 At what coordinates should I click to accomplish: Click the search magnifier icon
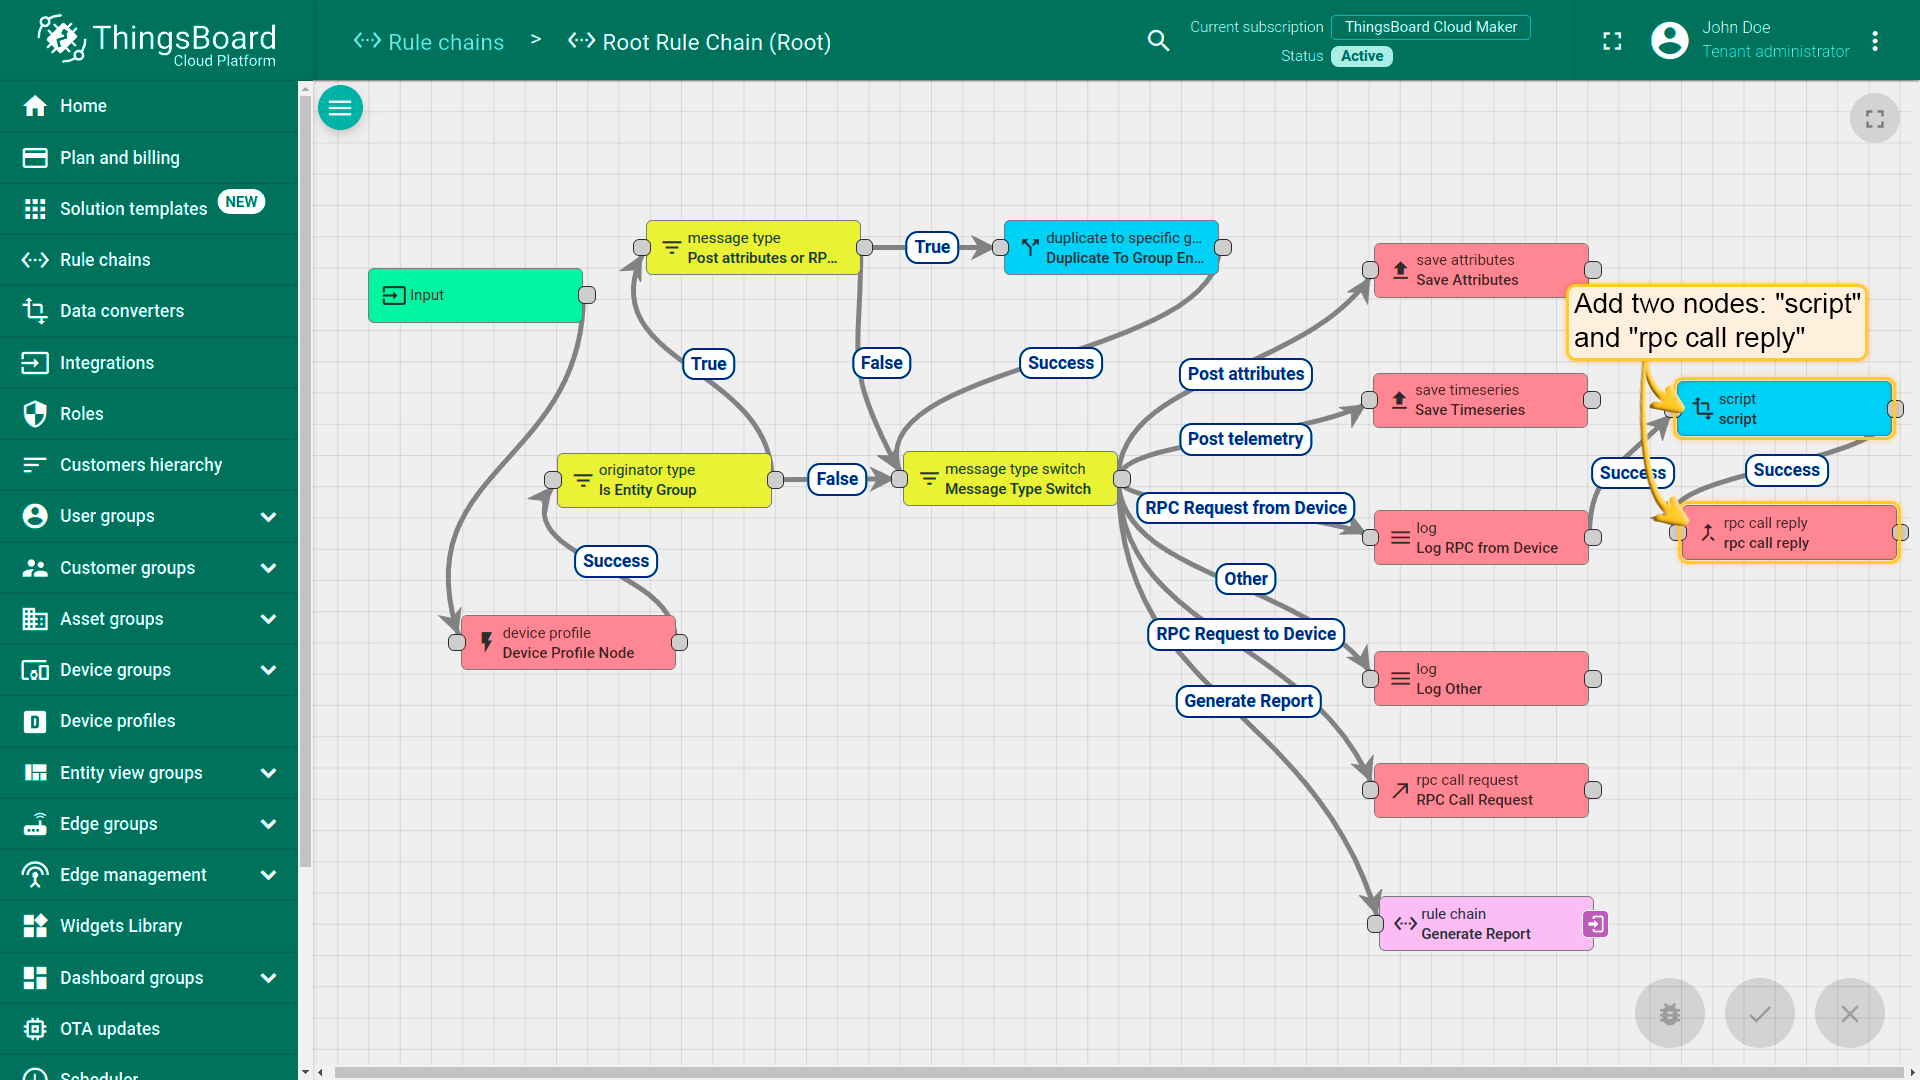pyautogui.click(x=1158, y=41)
